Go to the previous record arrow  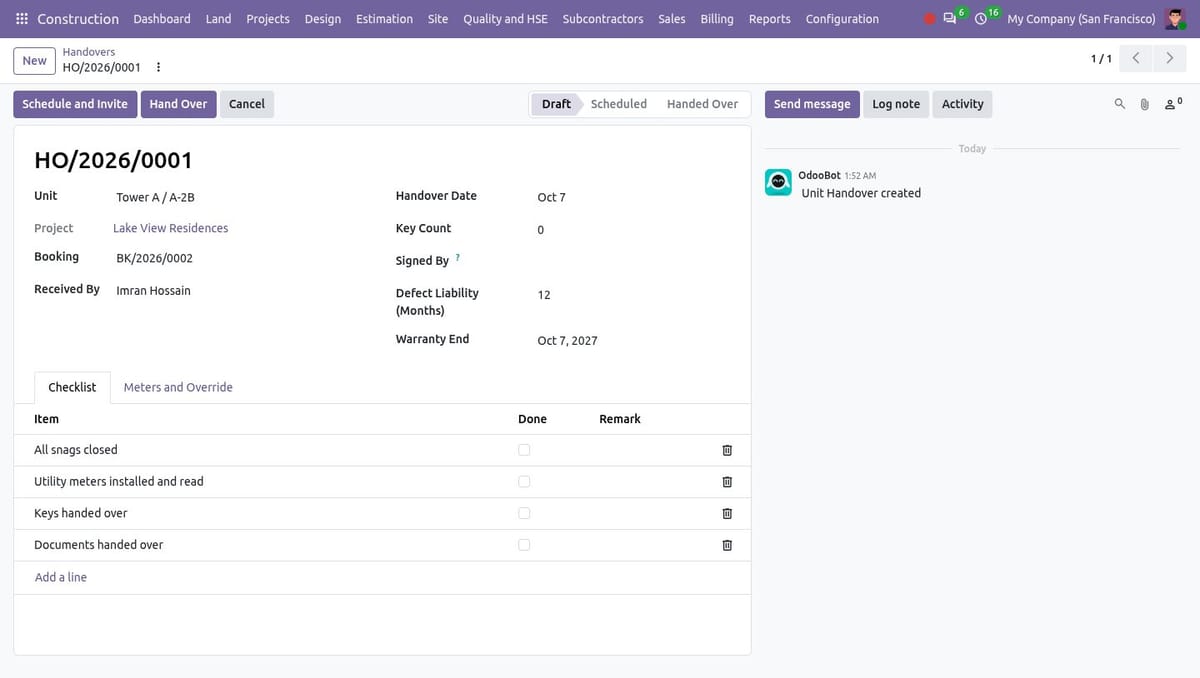tap(1136, 59)
